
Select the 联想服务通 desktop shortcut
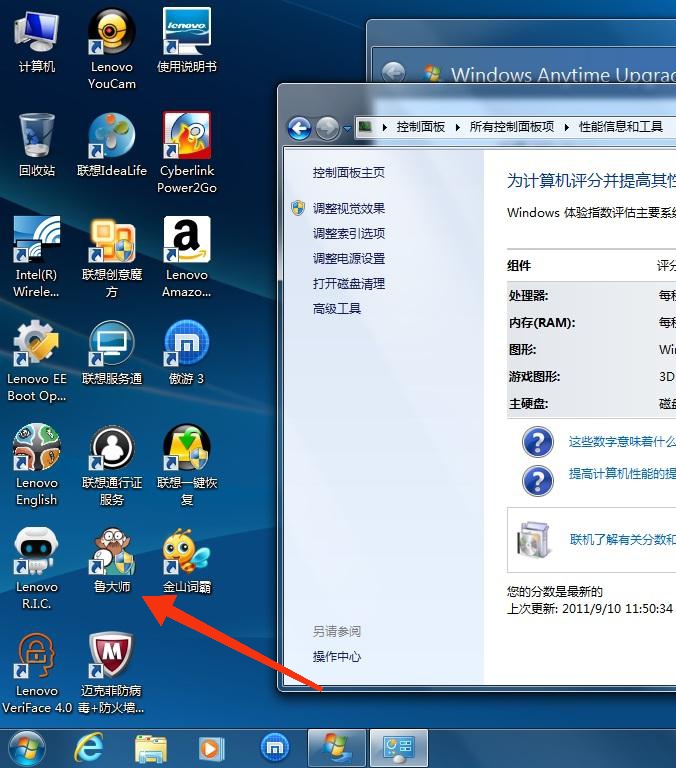tap(112, 354)
